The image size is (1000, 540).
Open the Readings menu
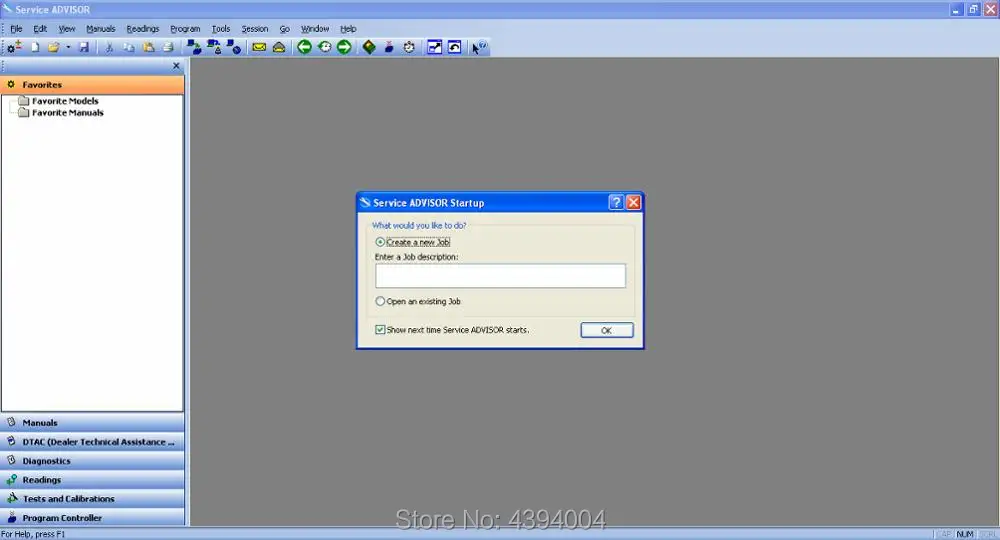tap(143, 29)
